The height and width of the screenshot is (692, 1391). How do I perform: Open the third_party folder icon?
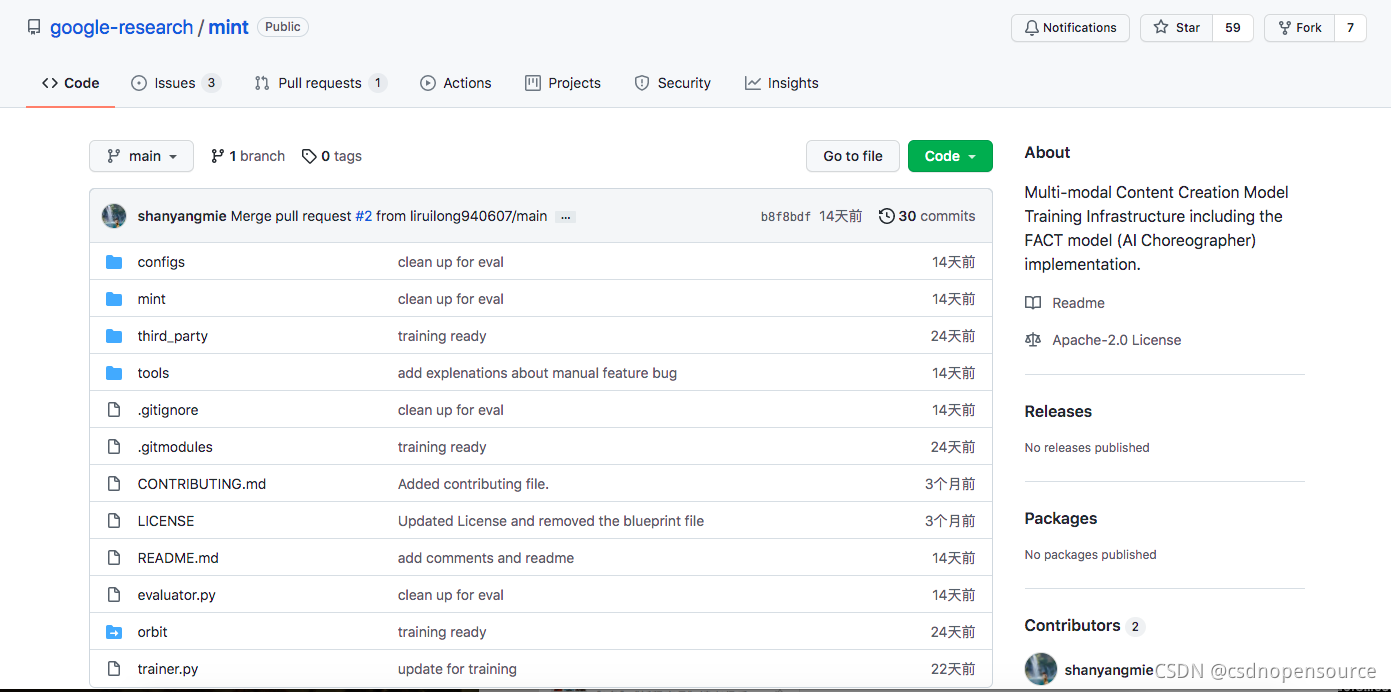coord(114,336)
